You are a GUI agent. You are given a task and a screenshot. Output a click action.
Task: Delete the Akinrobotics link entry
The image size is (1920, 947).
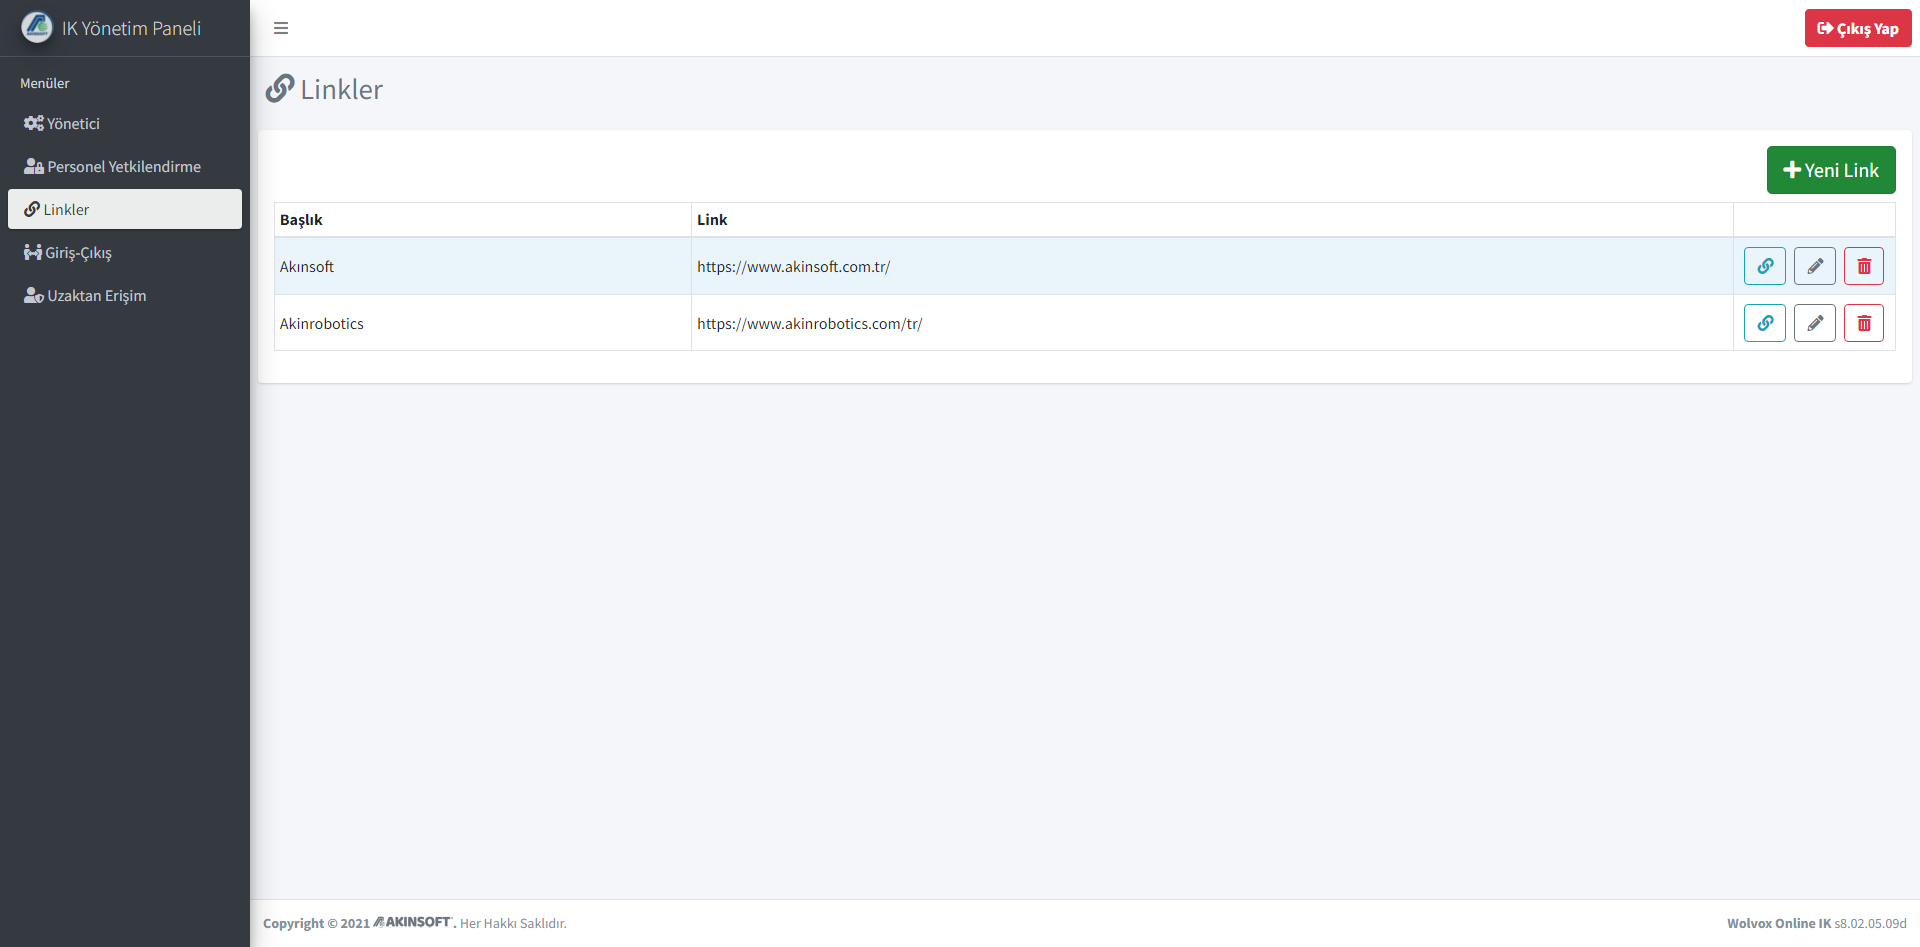click(1864, 323)
